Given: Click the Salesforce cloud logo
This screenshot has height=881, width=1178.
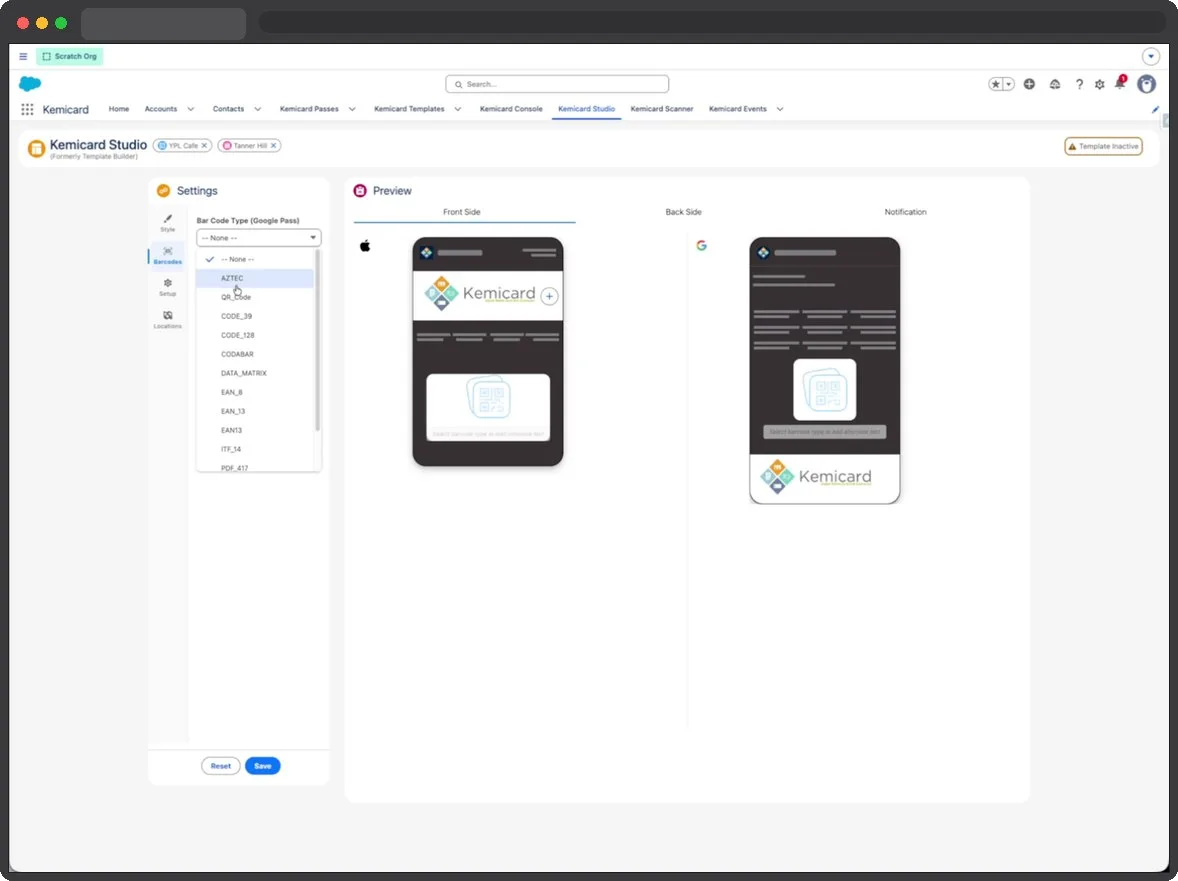Looking at the screenshot, I should pyautogui.click(x=30, y=83).
